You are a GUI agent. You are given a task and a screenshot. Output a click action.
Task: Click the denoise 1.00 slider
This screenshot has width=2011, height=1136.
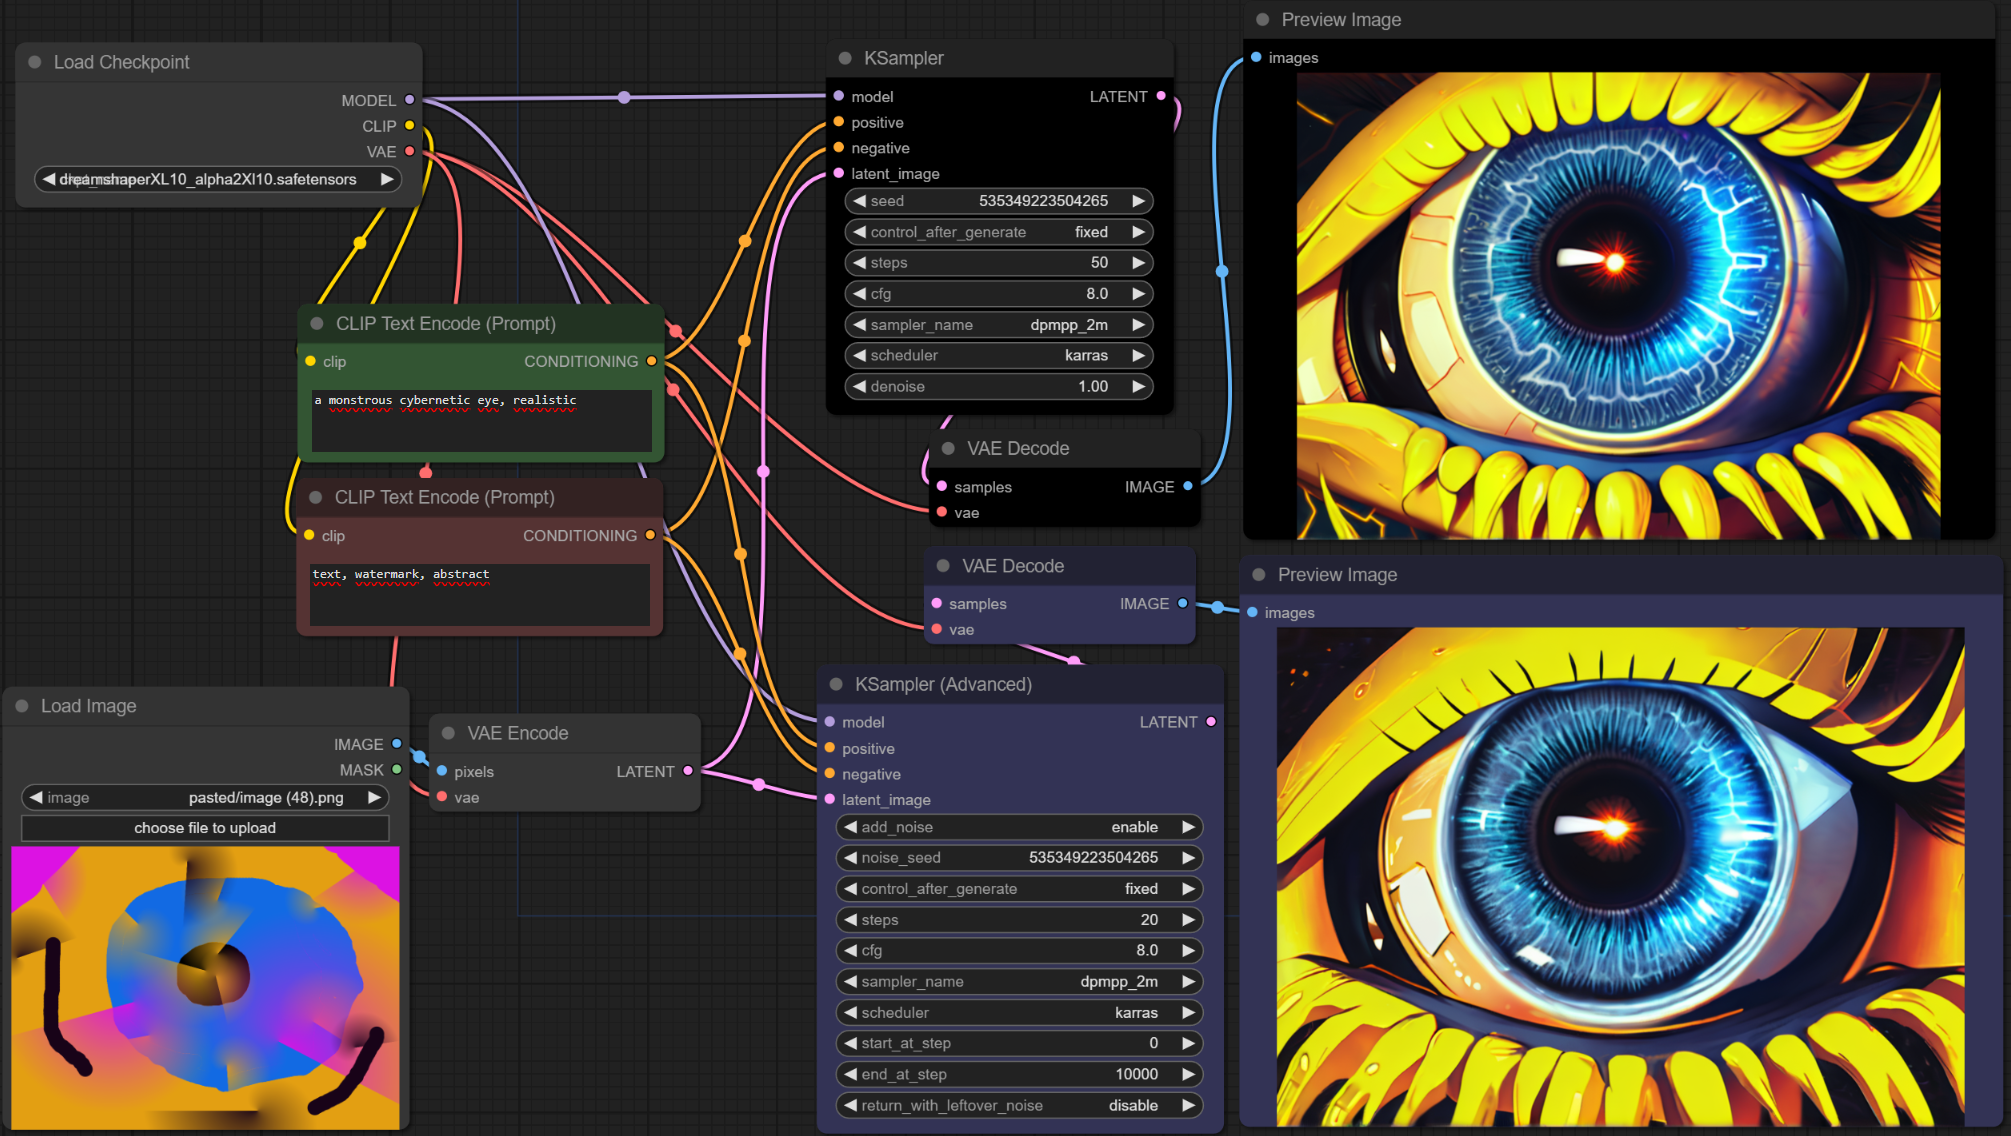(x=998, y=387)
